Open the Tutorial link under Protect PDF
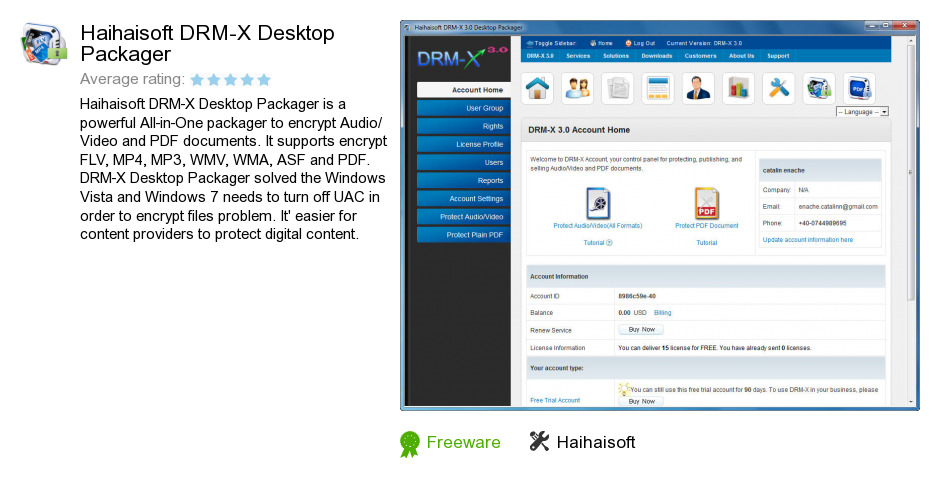940x488 pixels. pyautogui.click(x=706, y=243)
